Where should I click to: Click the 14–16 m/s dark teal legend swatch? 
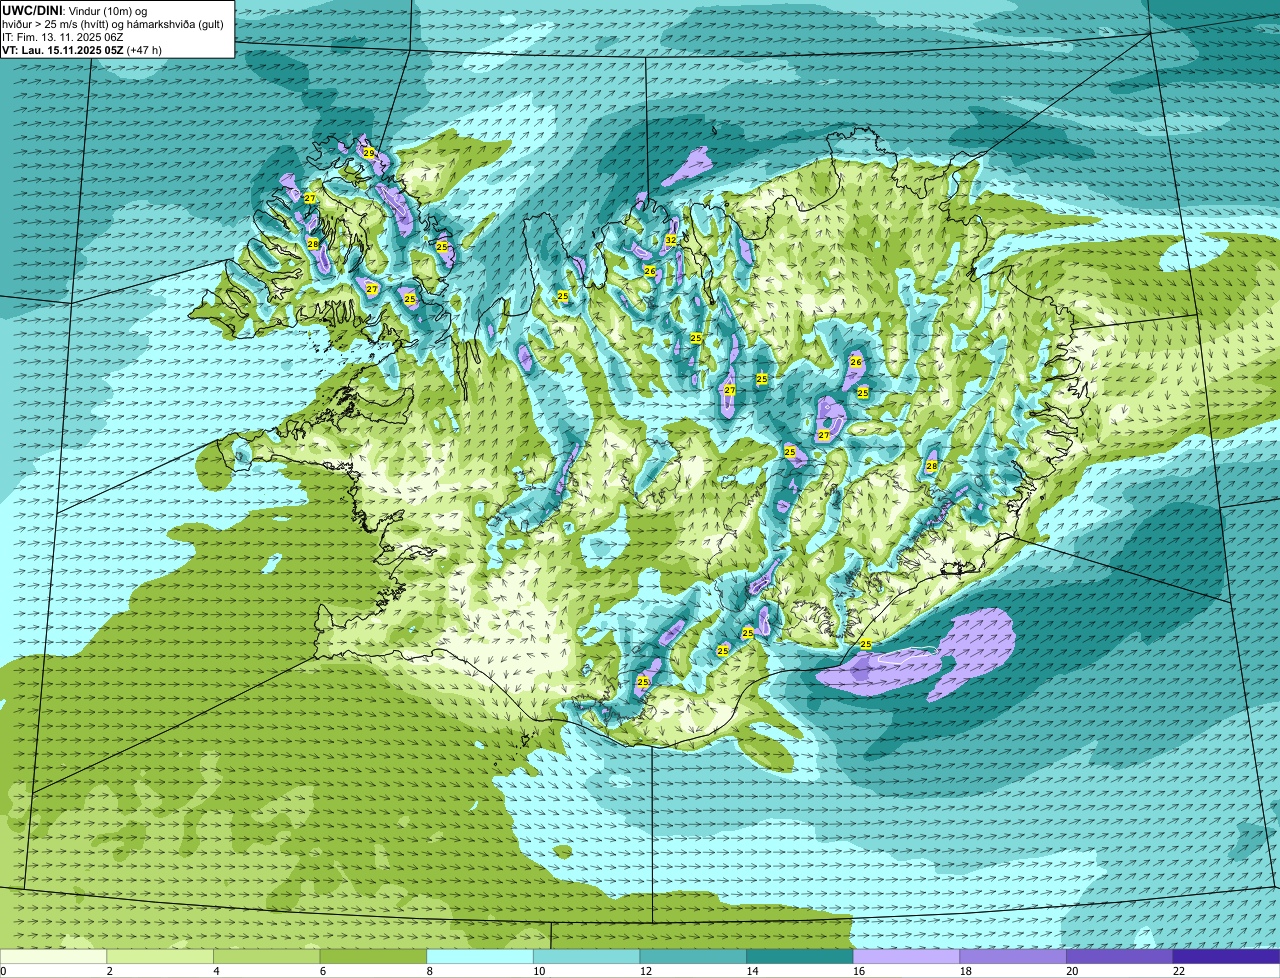pos(800,956)
